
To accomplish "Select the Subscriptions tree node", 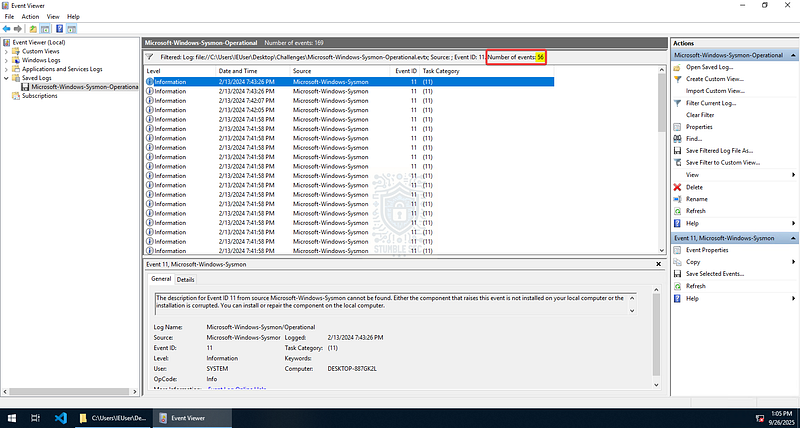I will 39,96.
